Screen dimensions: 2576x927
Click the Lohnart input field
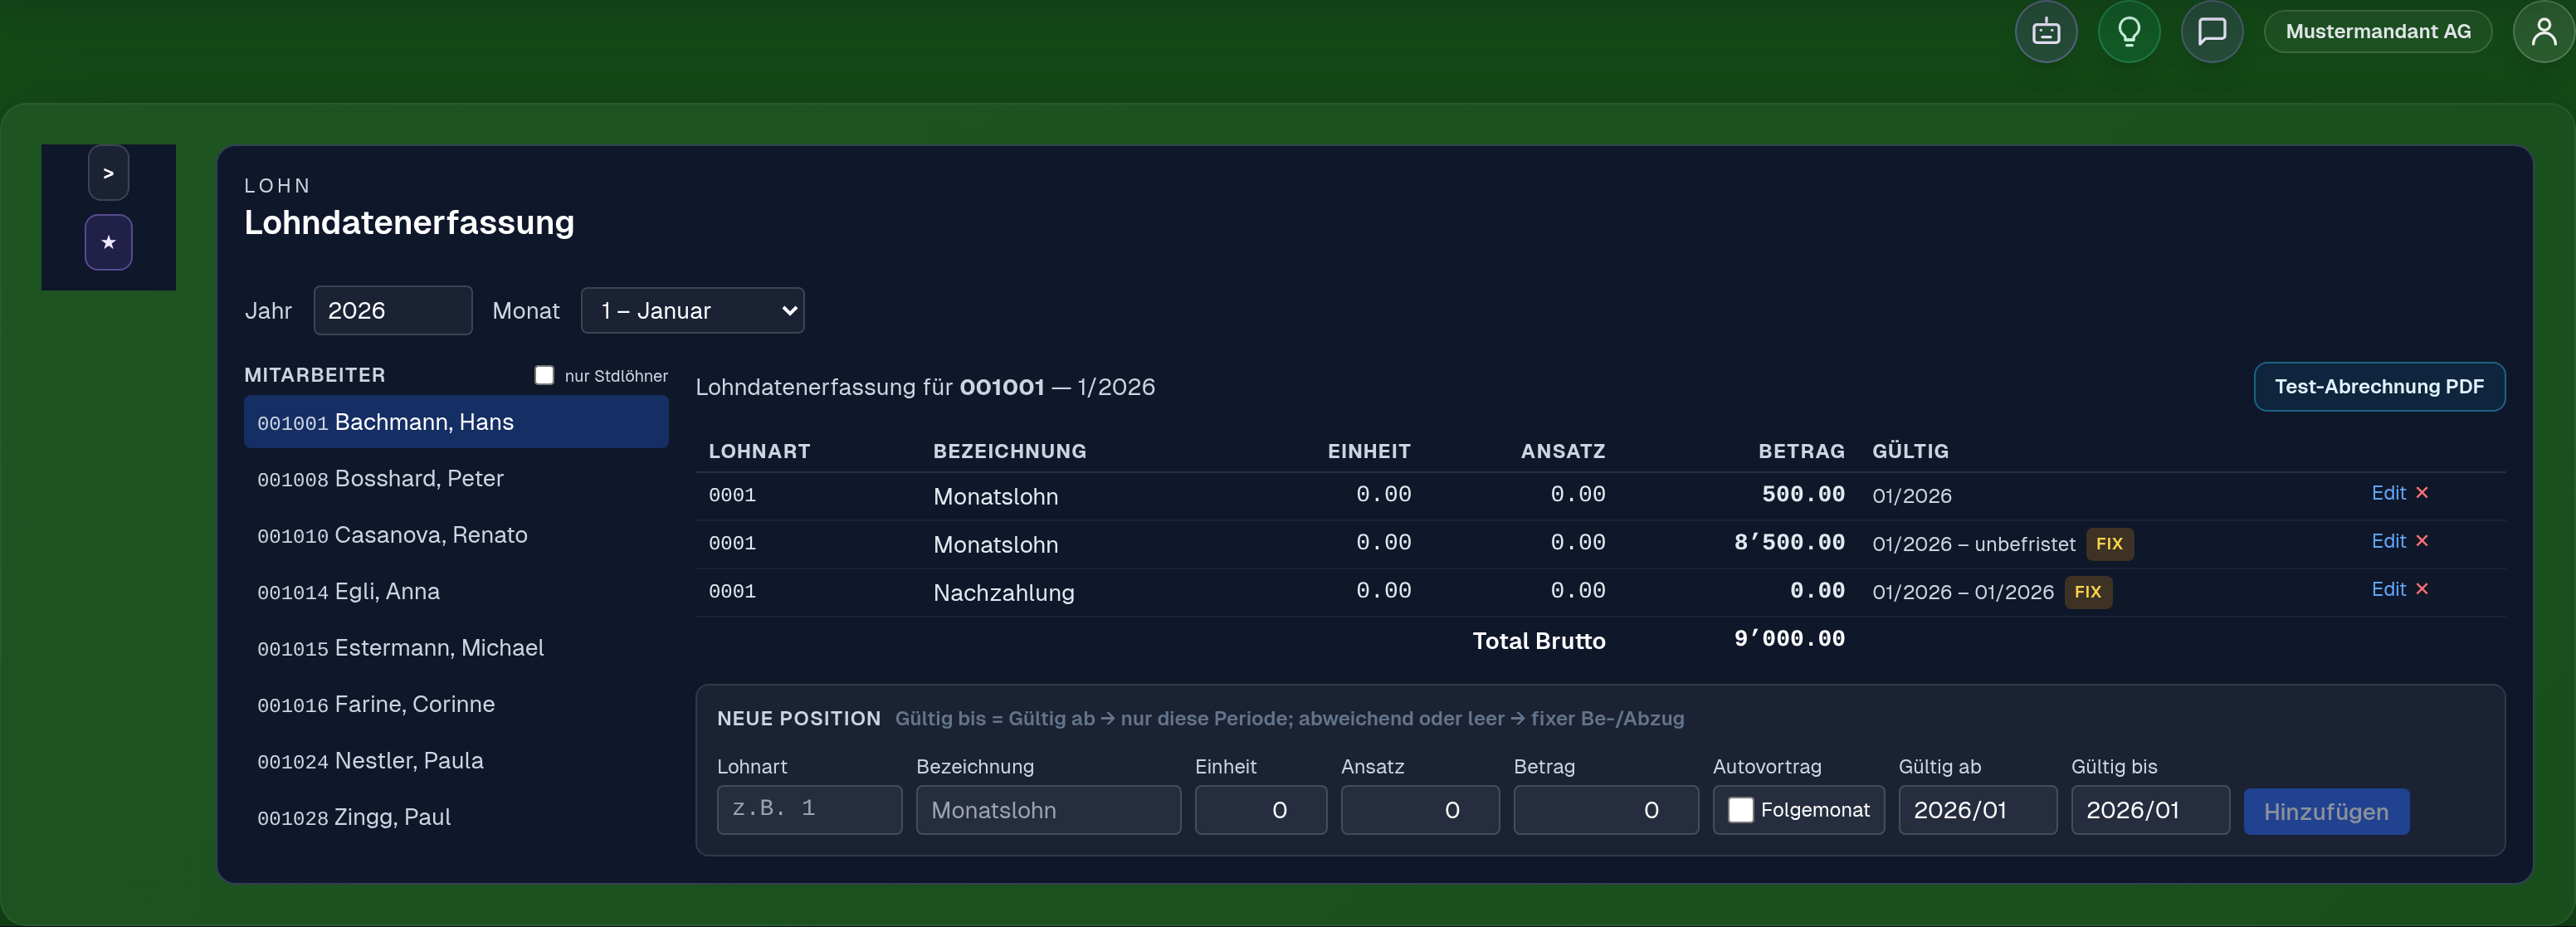tap(809, 810)
